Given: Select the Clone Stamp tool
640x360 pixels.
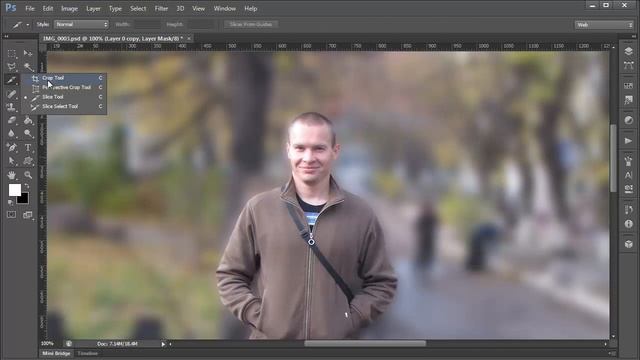Looking at the screenshot, I should [x=11, y=107].
